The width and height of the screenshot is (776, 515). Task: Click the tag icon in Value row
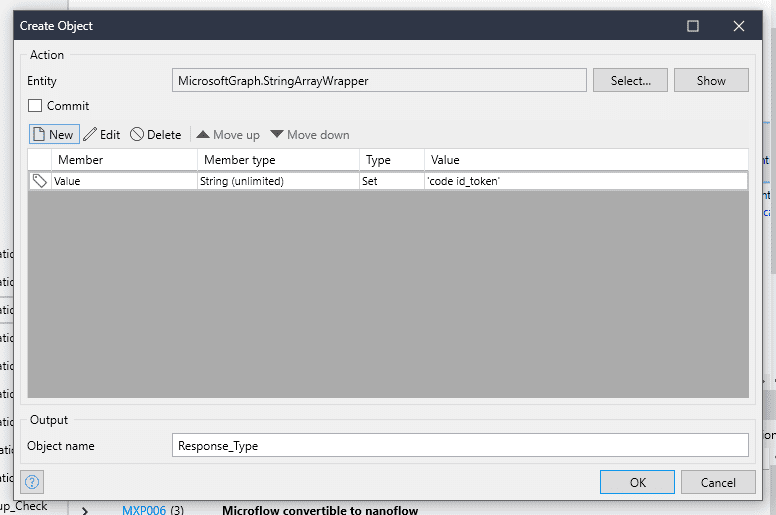pos(39,181)
